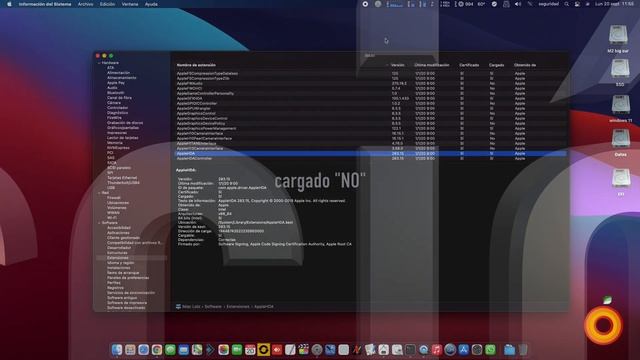The height and width of the screenshot is (360, 640).
Task: Sort by Versión column header
Action: coord(398,65)
